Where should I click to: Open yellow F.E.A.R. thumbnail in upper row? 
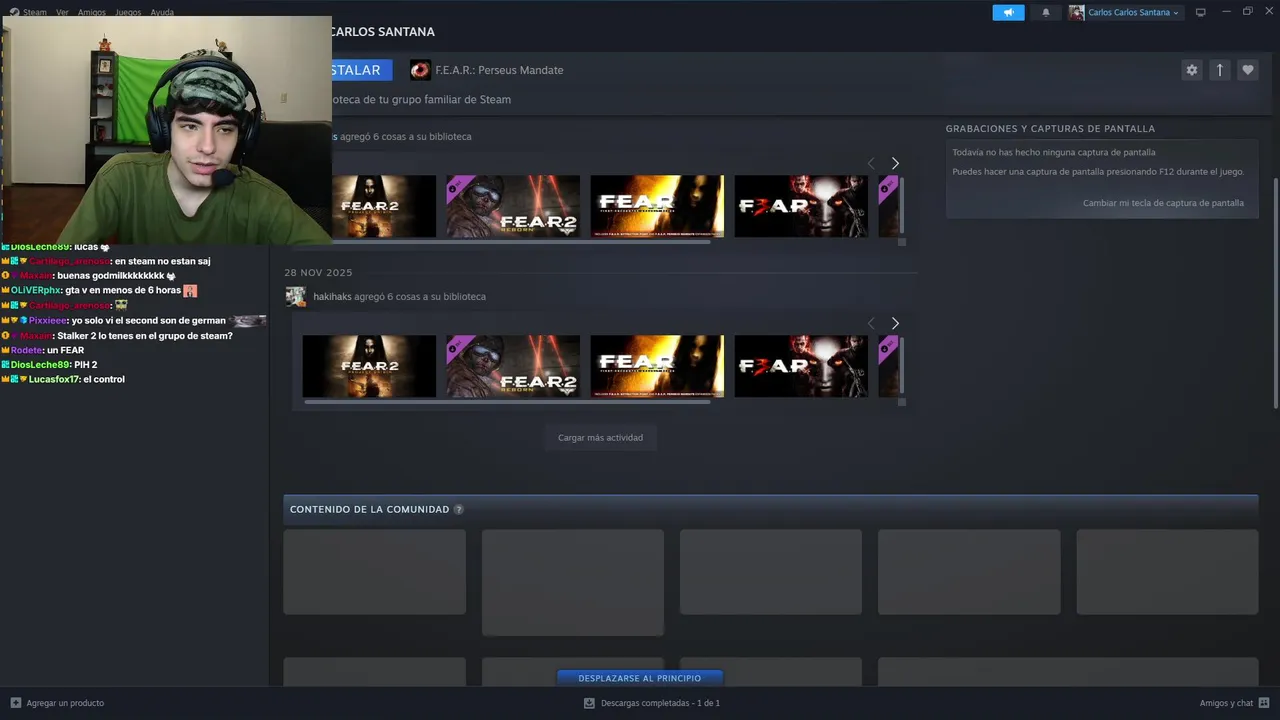(x=657, y=206)
